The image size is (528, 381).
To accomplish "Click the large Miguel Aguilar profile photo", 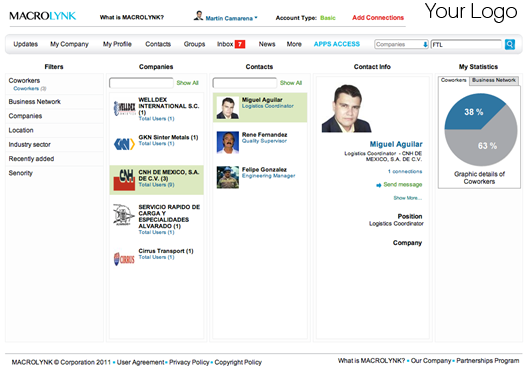I will click(x=346, y=108).
